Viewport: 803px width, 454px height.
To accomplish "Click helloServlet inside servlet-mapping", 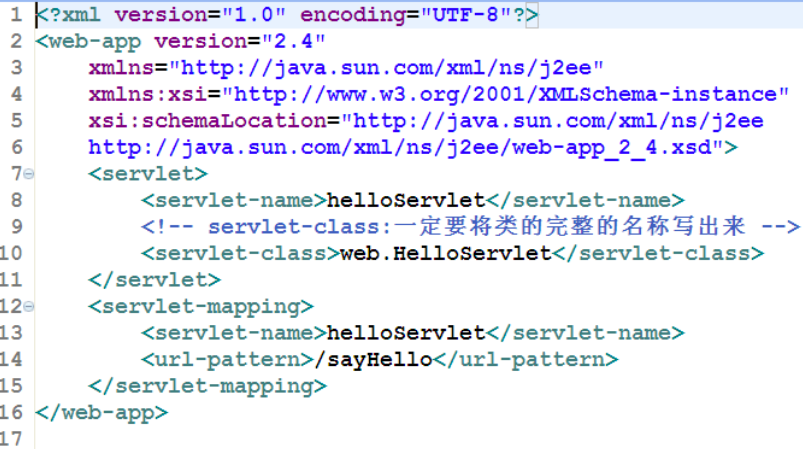I will coord(406,333).
